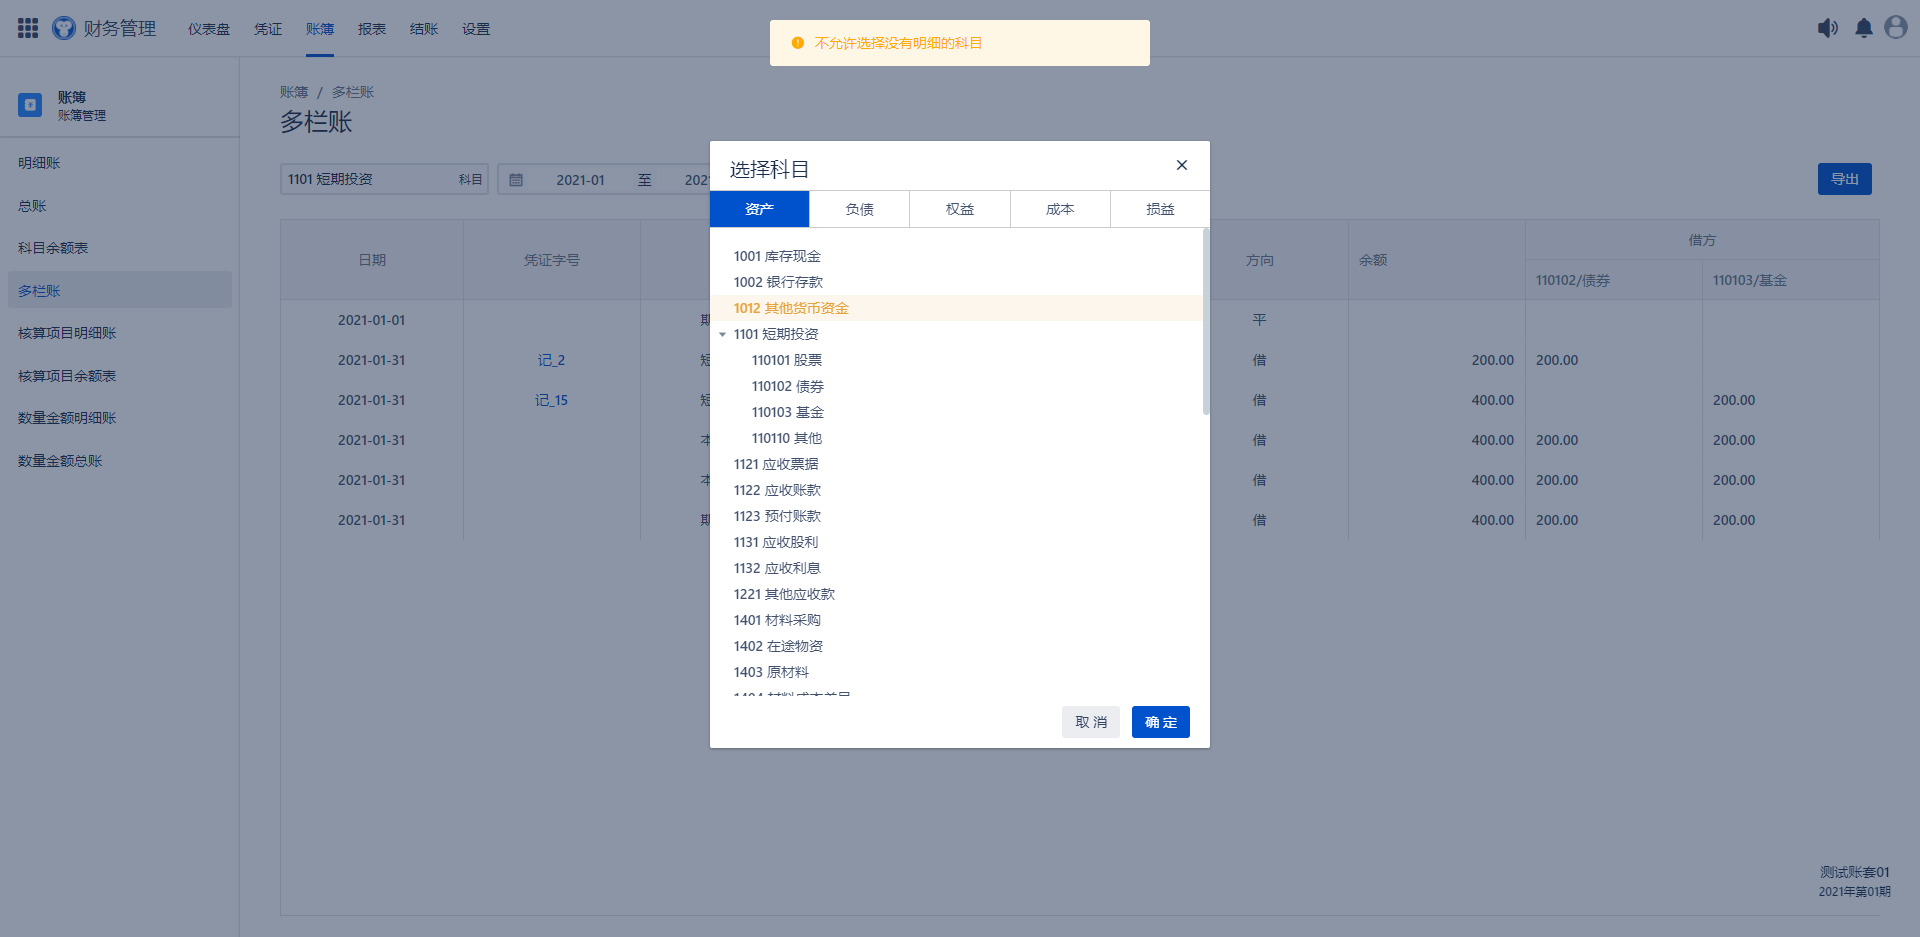Open the app grid launcher icon
The image size is (1920, 937).
28,28
